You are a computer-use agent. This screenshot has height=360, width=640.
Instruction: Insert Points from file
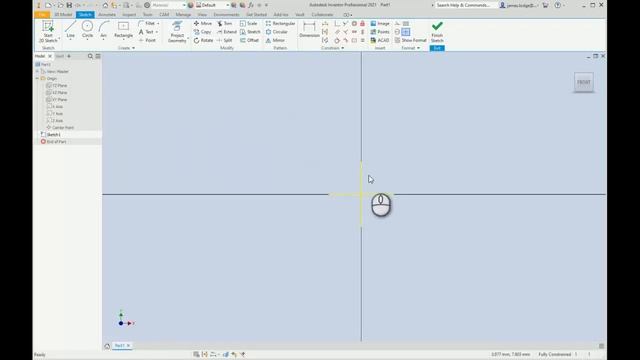click(x=380, y=32)
